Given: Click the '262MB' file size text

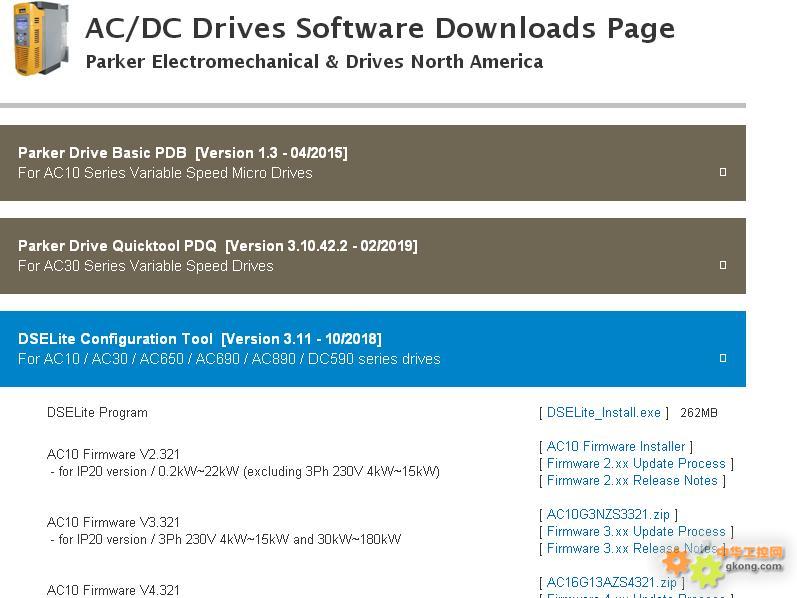Looking at the screenshot, I should click(x=699, y=413).
